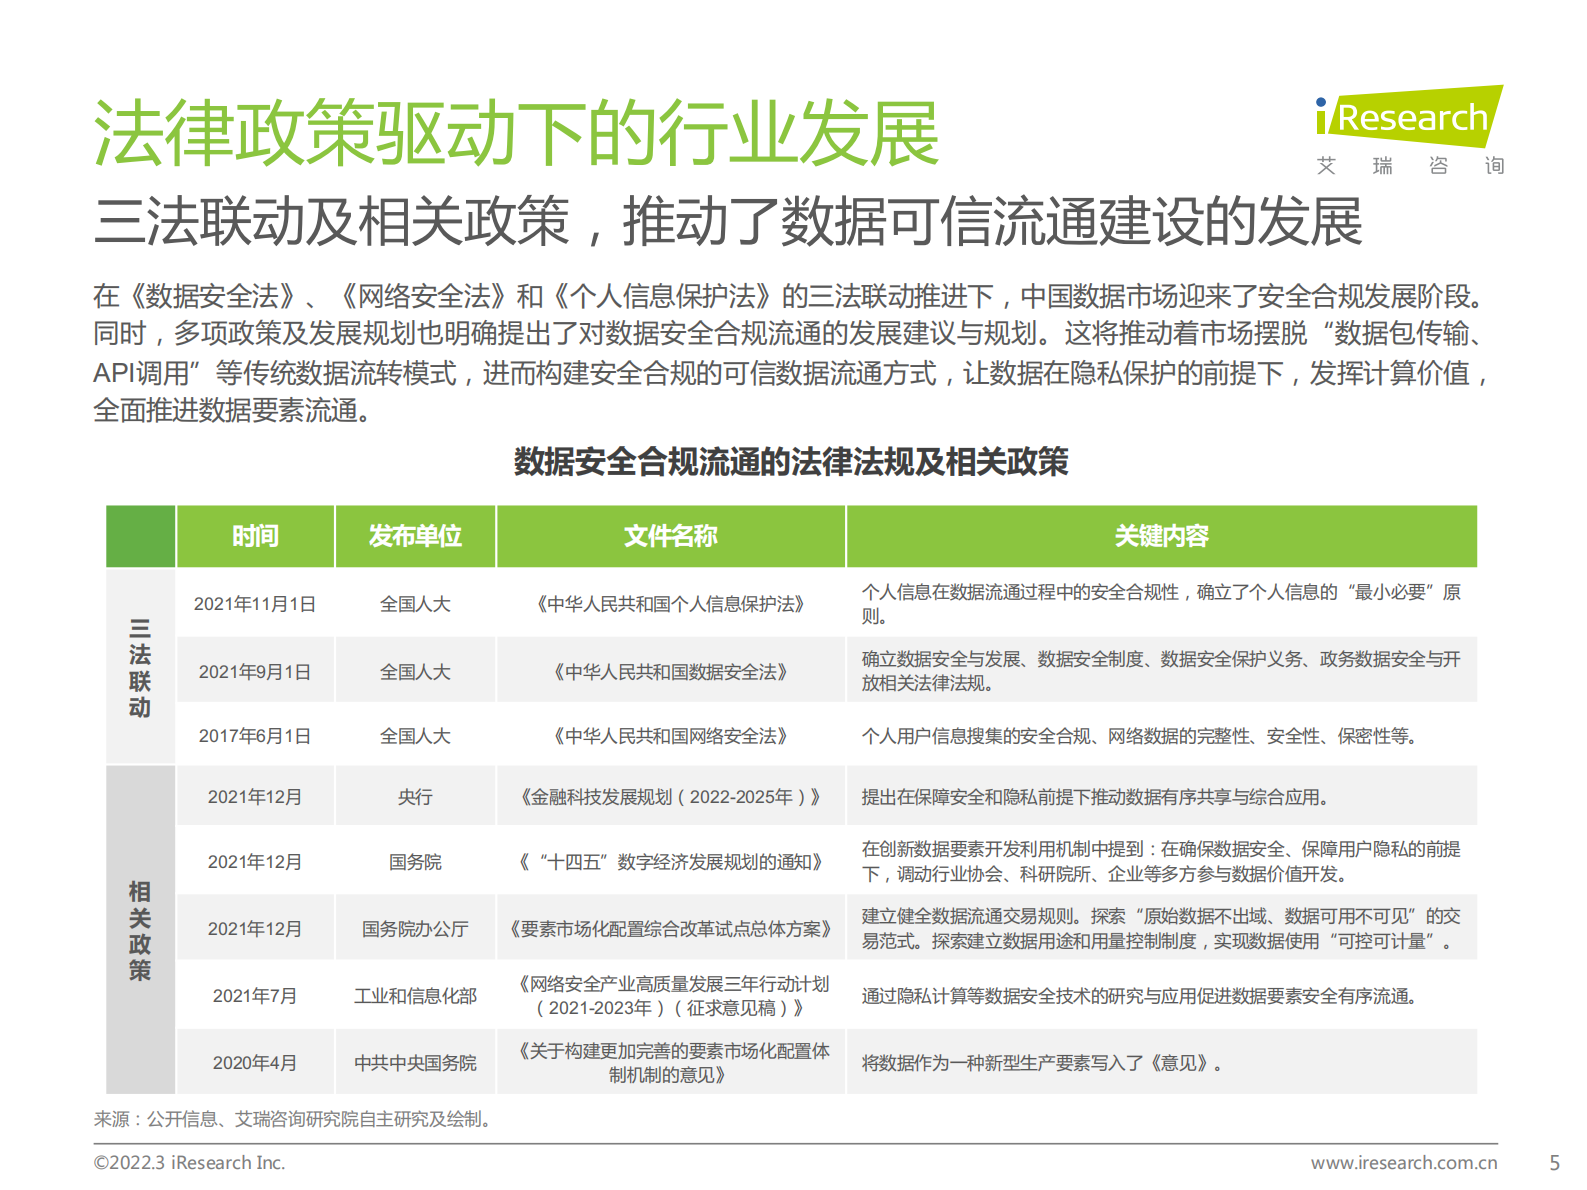Click the date cell 2020年4月
1587x1190 pixels.
255,1063
